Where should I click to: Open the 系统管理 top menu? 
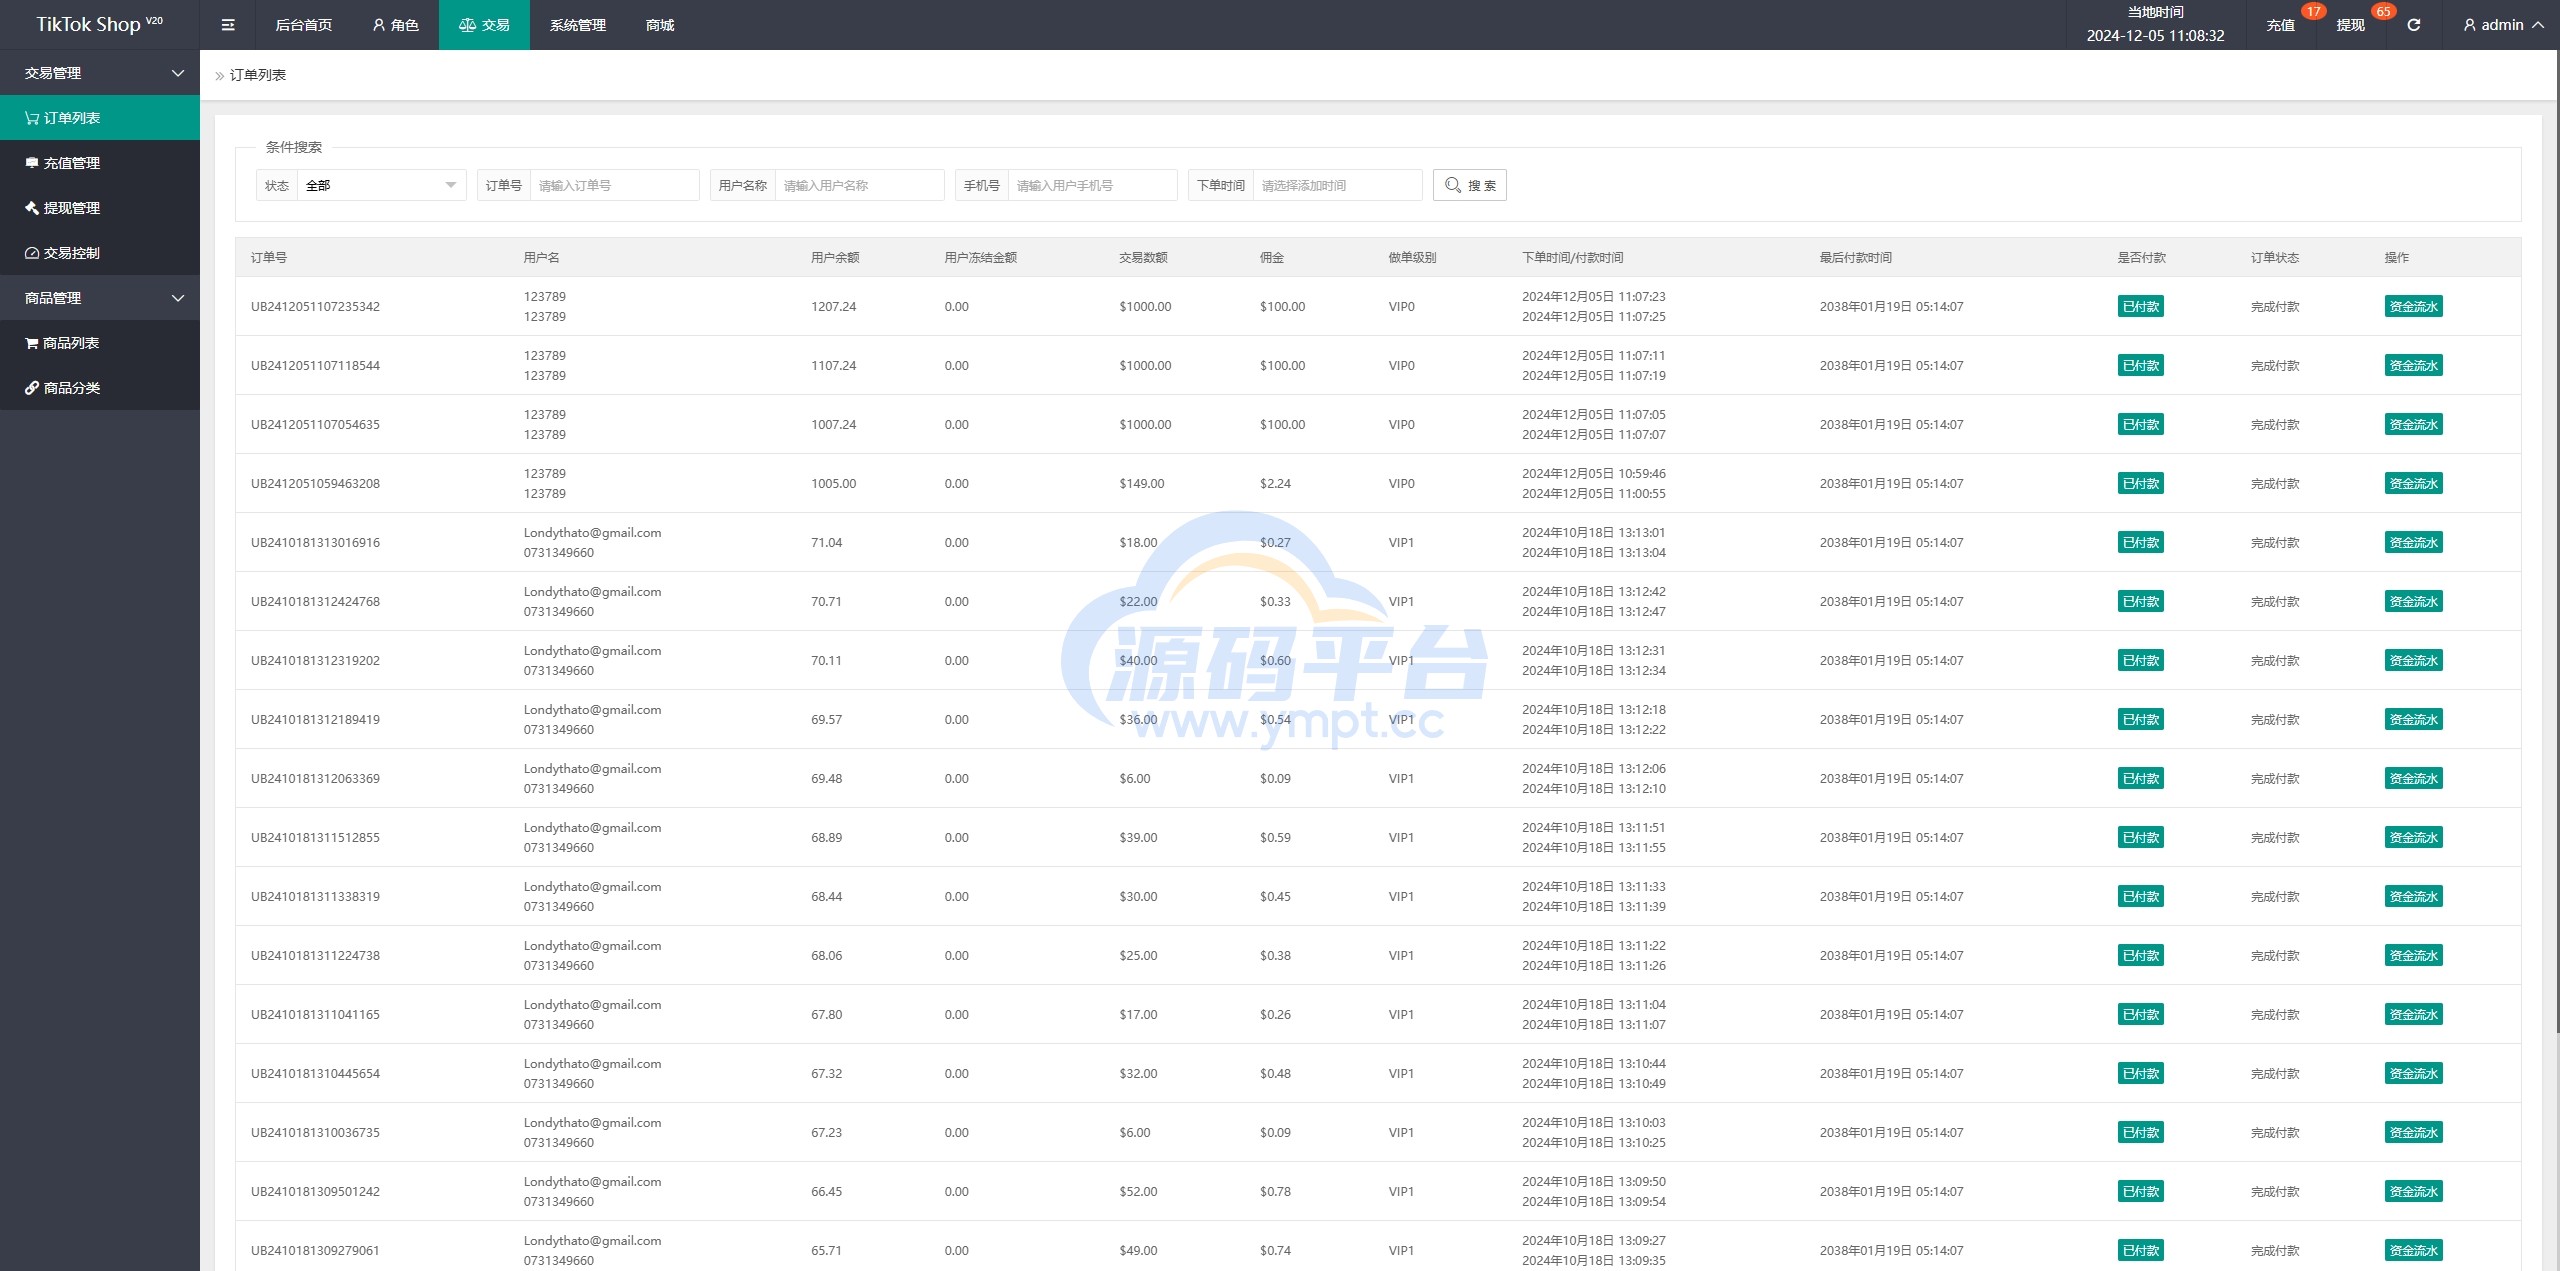click(x=578, y=25)
